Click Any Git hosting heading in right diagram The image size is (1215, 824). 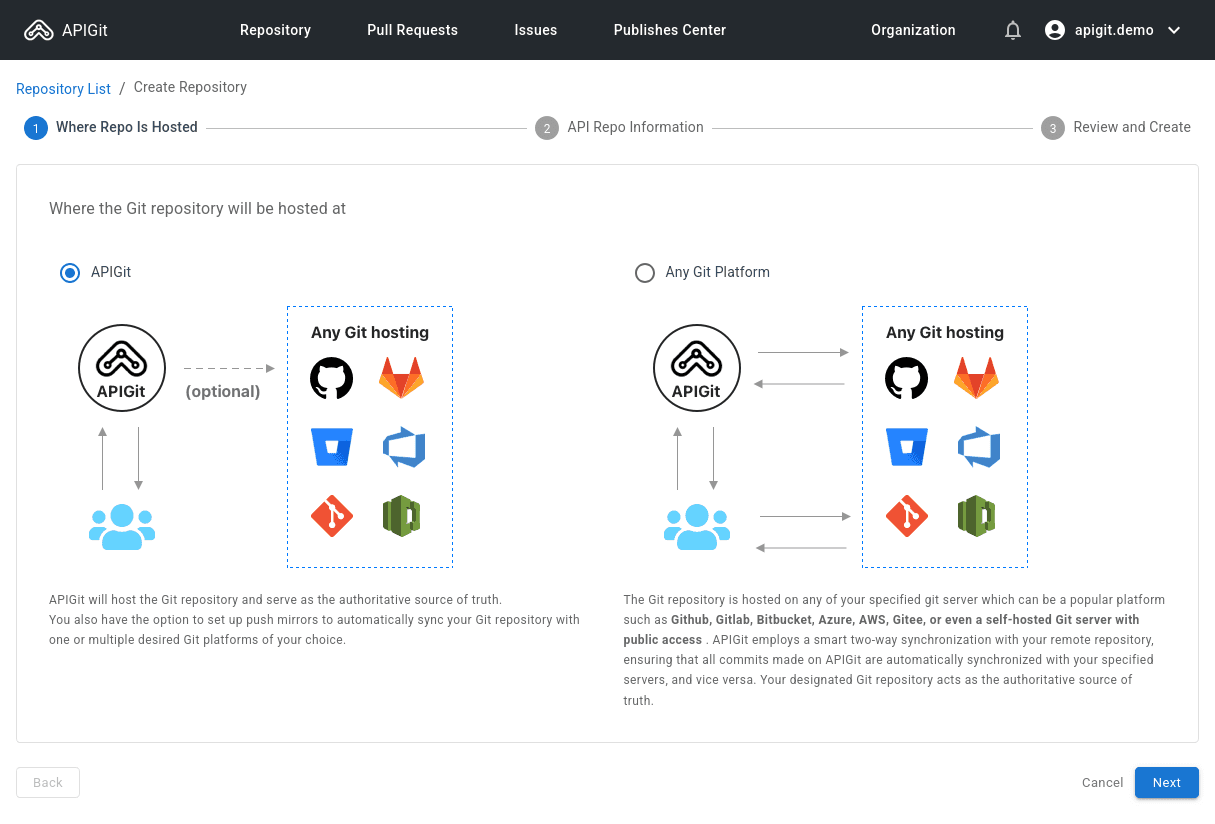(945, 332)
